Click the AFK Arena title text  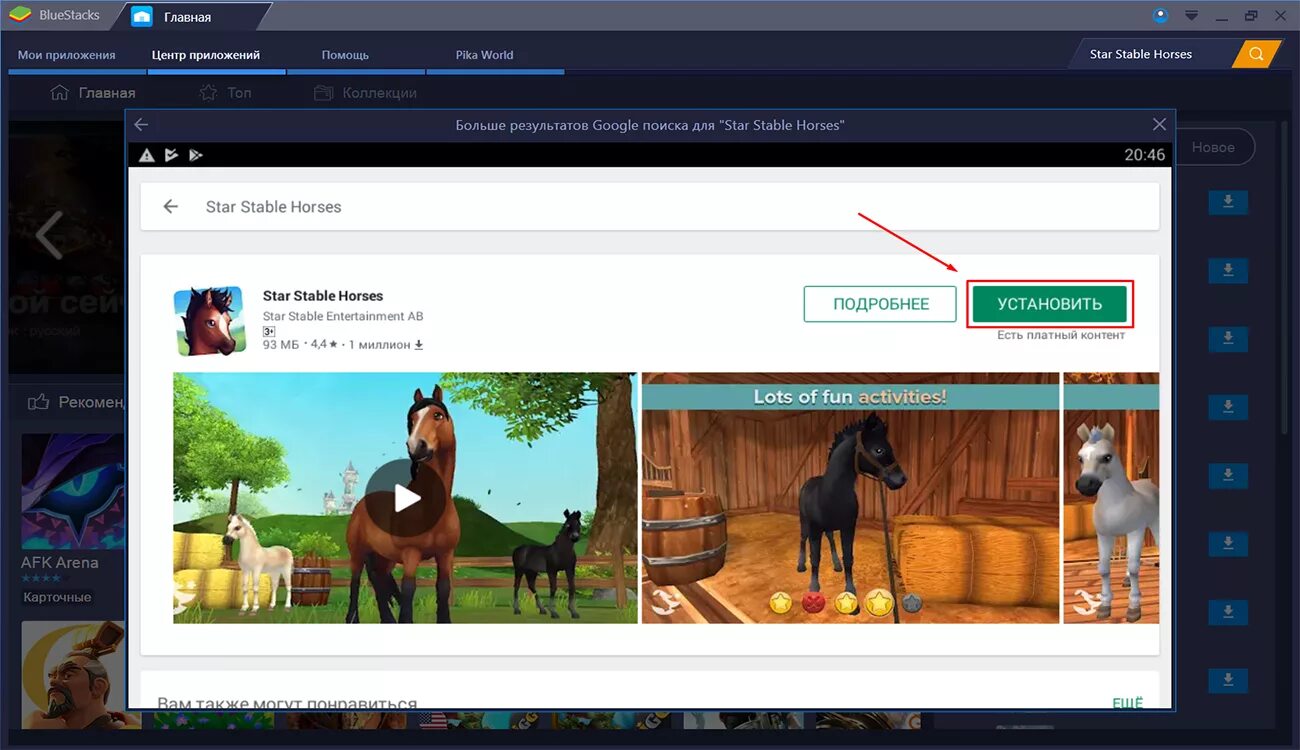click(x=60, y=562)
